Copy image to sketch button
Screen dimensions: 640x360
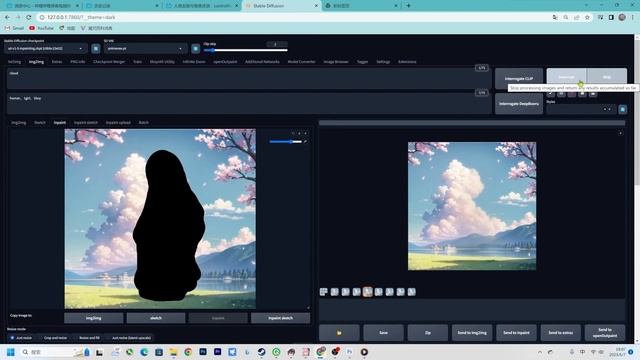(156, 318)
